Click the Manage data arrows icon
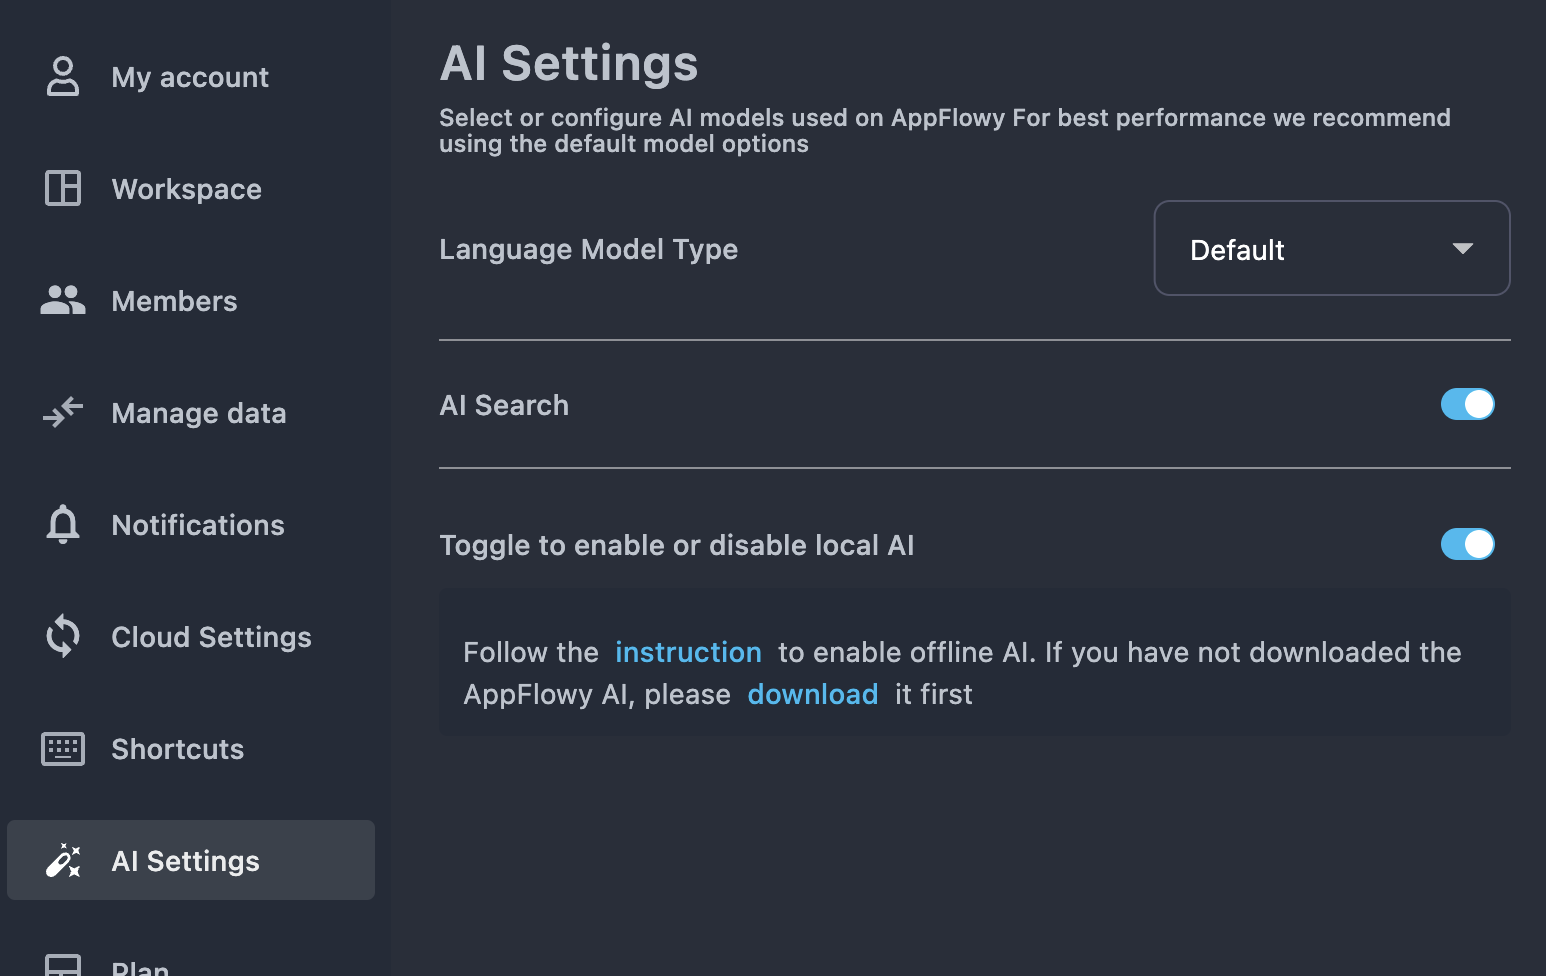 (63, 412)
